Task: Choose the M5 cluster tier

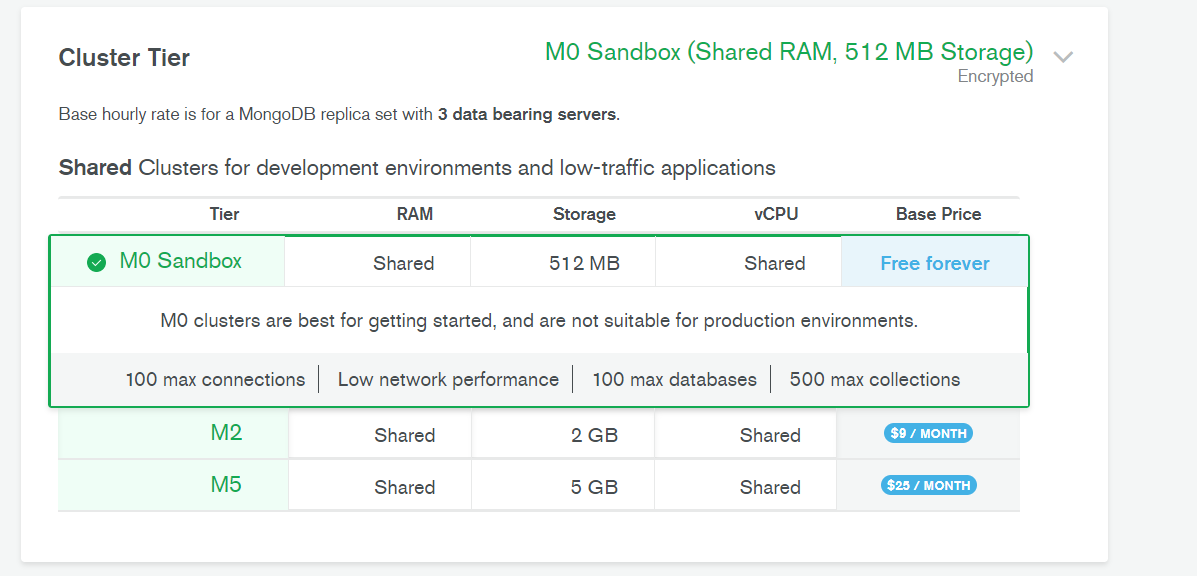Action: coord(226,484)
